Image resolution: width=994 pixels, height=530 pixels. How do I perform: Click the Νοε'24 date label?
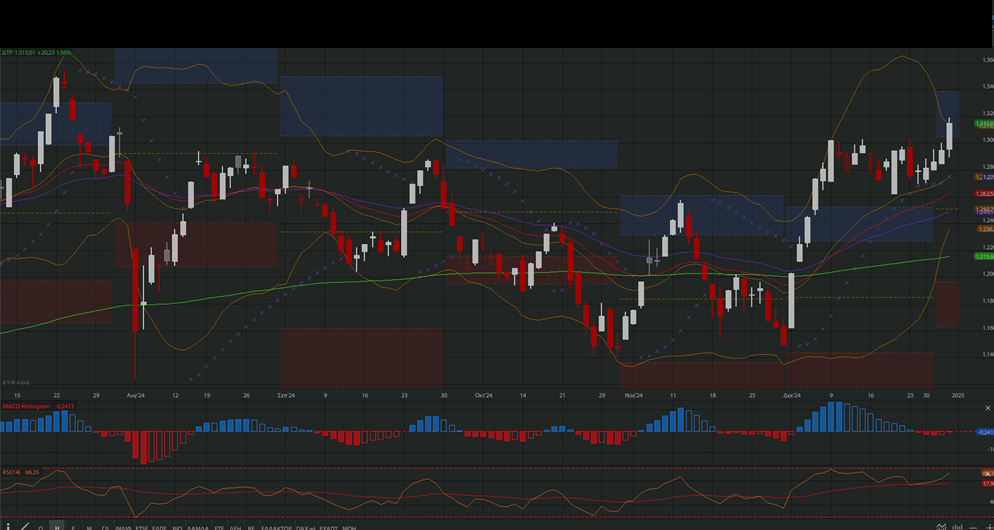click(634, 395)
